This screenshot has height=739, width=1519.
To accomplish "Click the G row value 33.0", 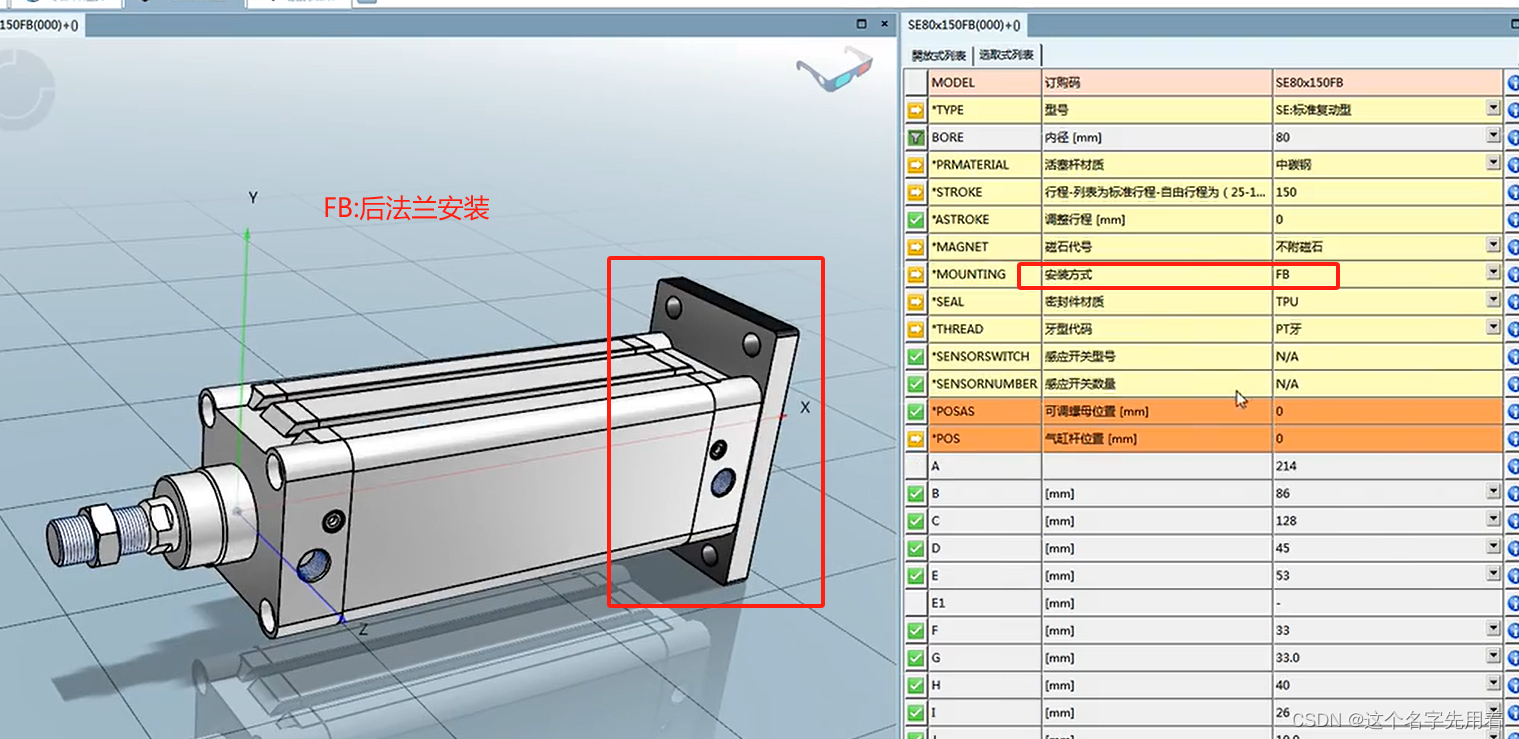I will pyautogui.click(x=1388, y=657).
